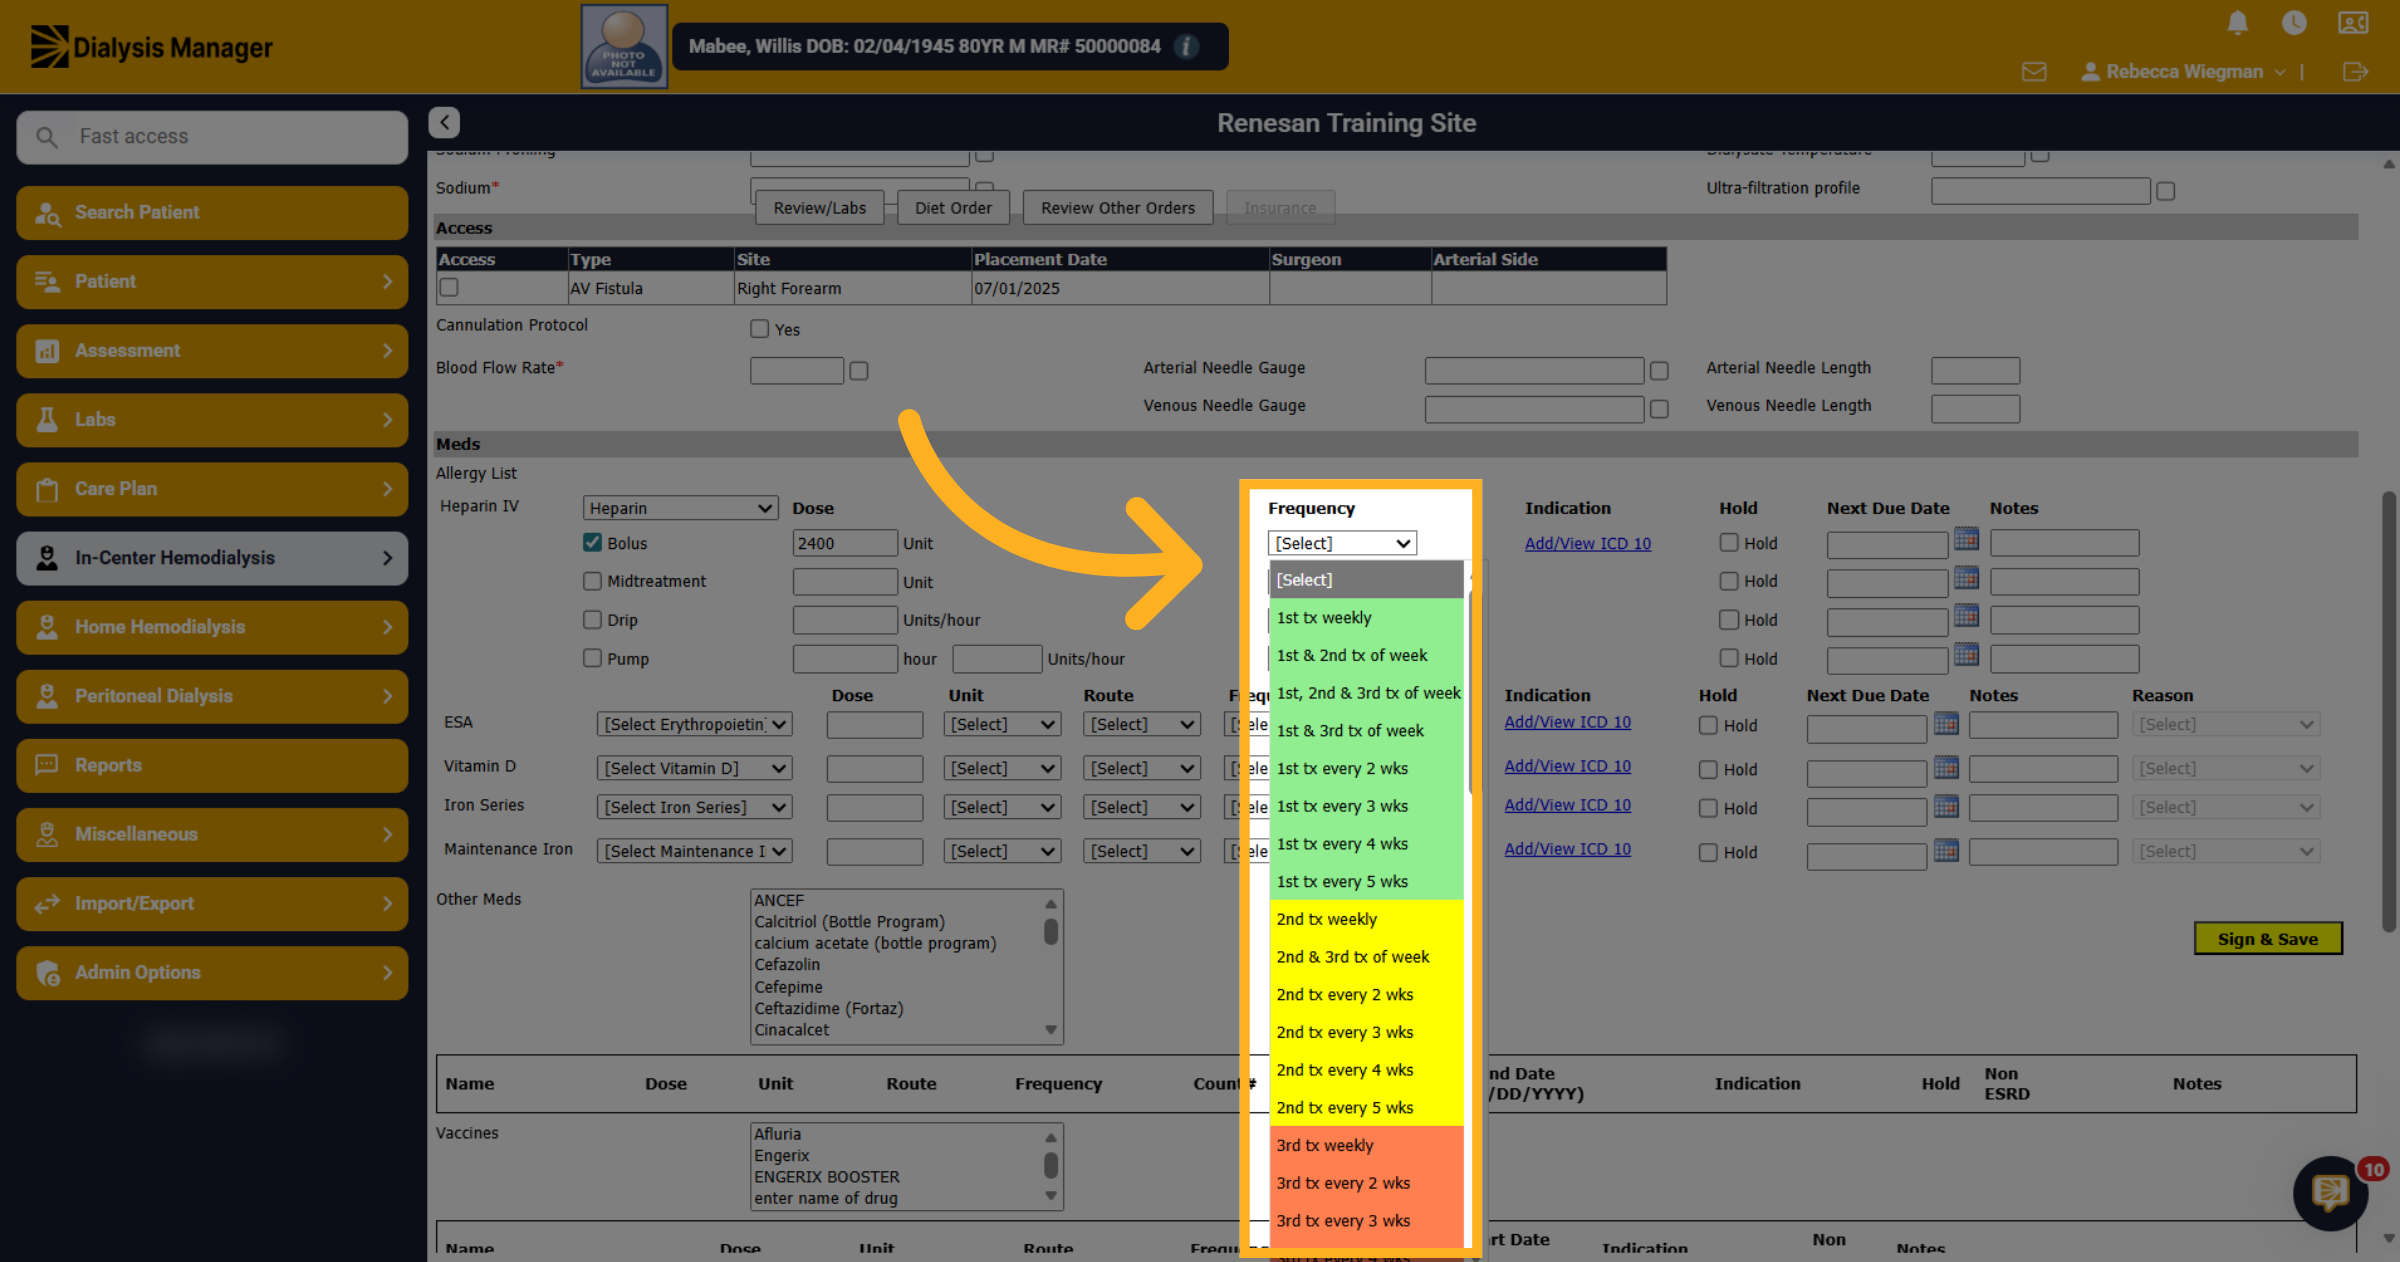
Task: Enable the Drip checkbox
Action: [x=592, y=620]
